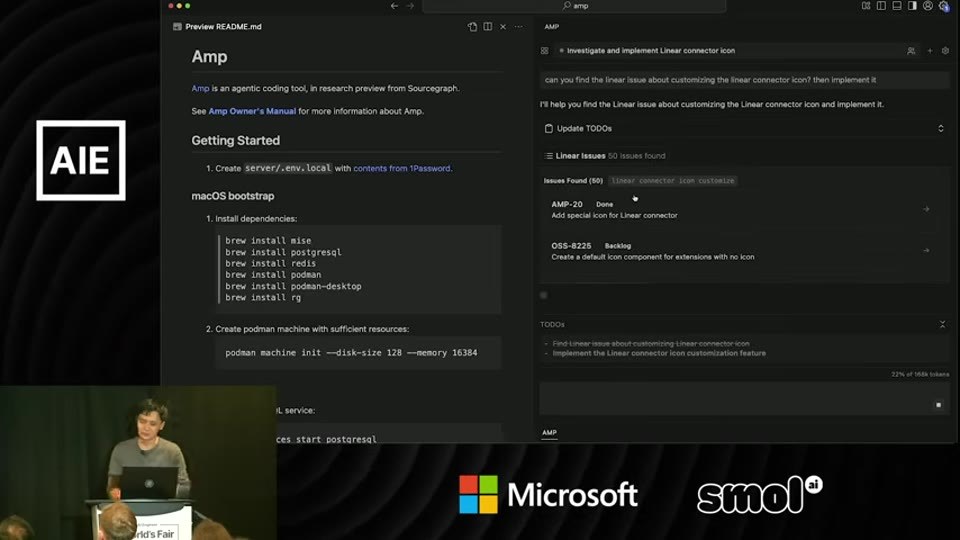Go back using the navigation arrow
Screen dimensions: 960x540
click(x=394, y=6)
